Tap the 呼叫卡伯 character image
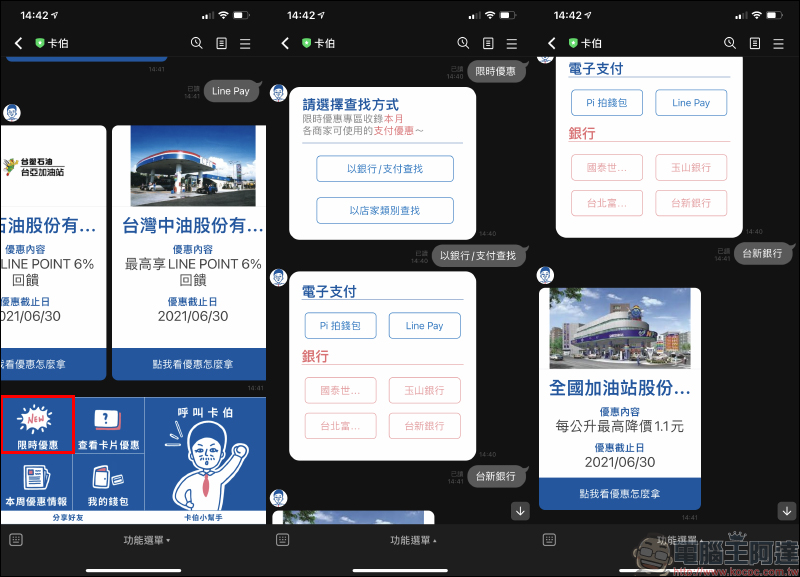 point(205,460)
